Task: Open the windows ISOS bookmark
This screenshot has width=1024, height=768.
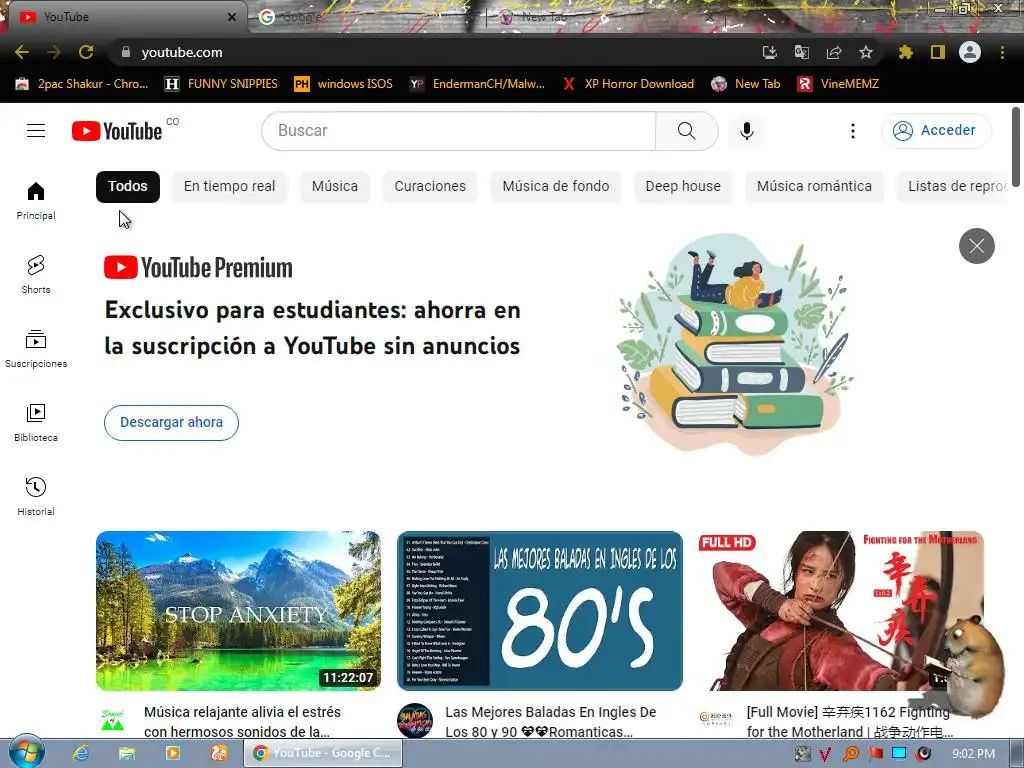Action: tap(344, 84)
